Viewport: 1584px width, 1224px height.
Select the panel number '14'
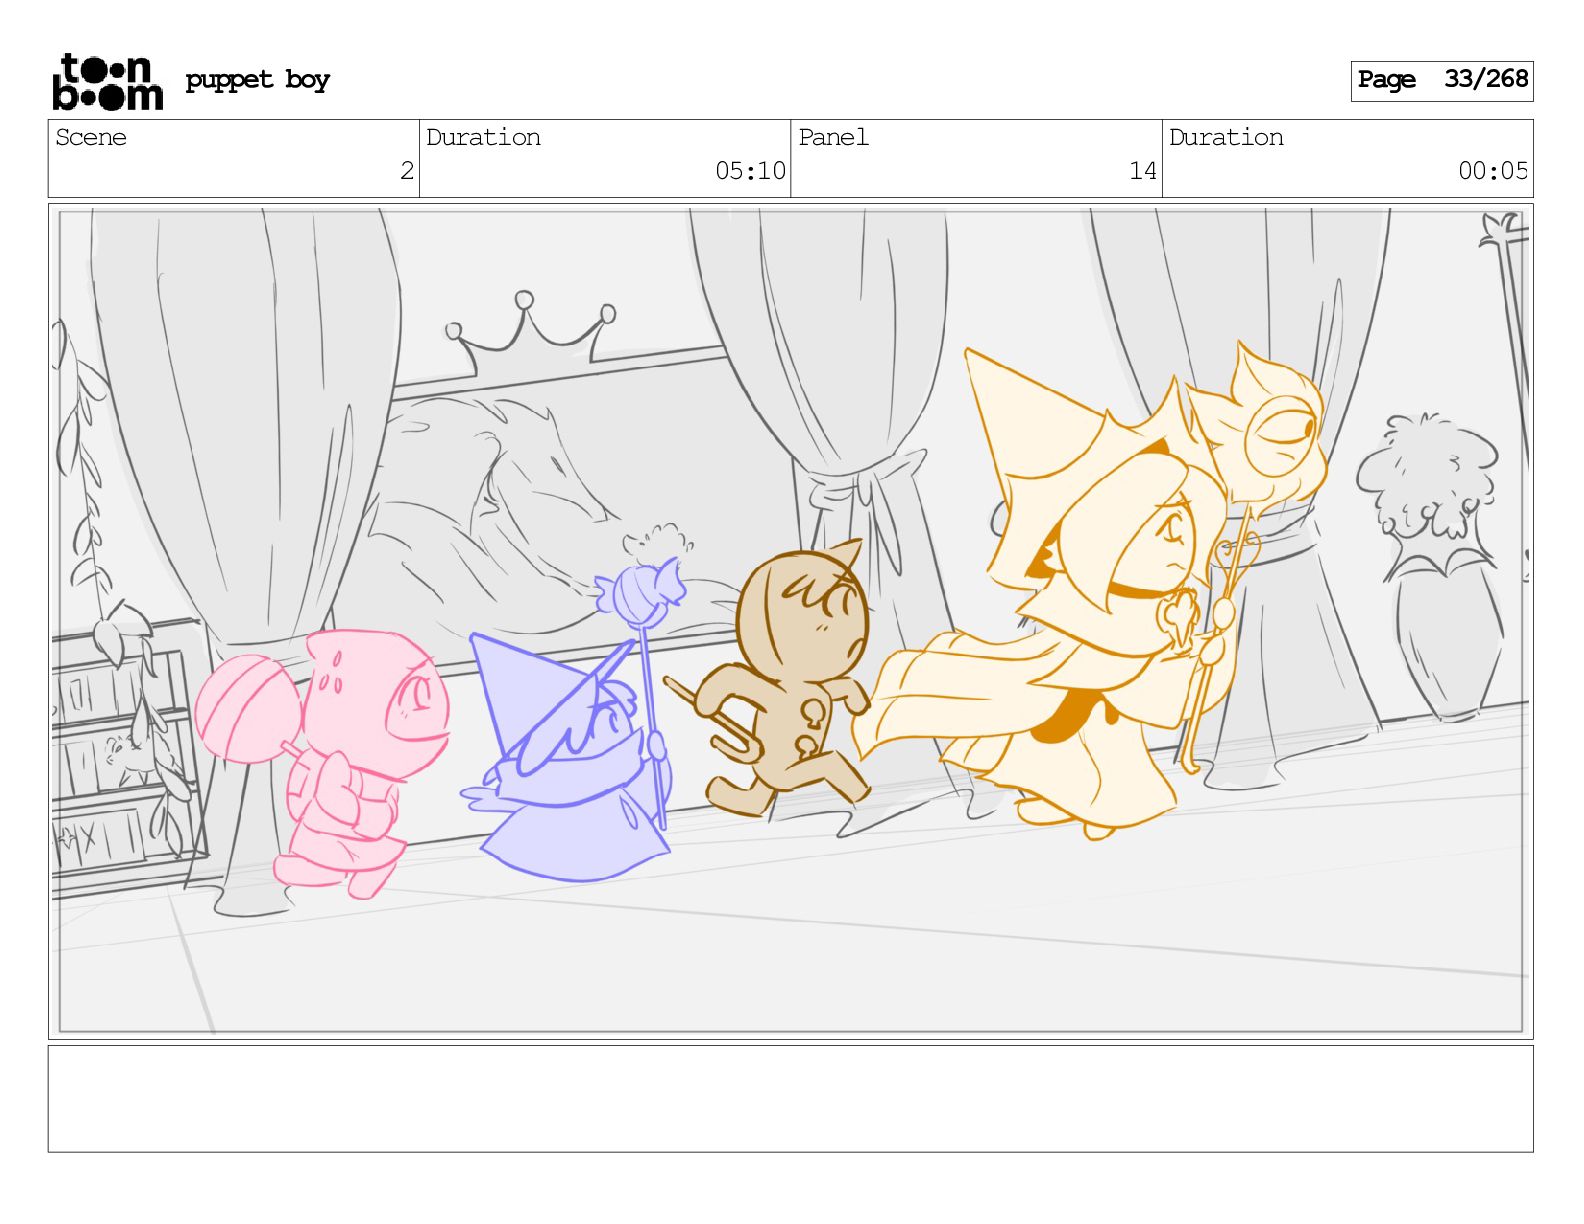1142,171
